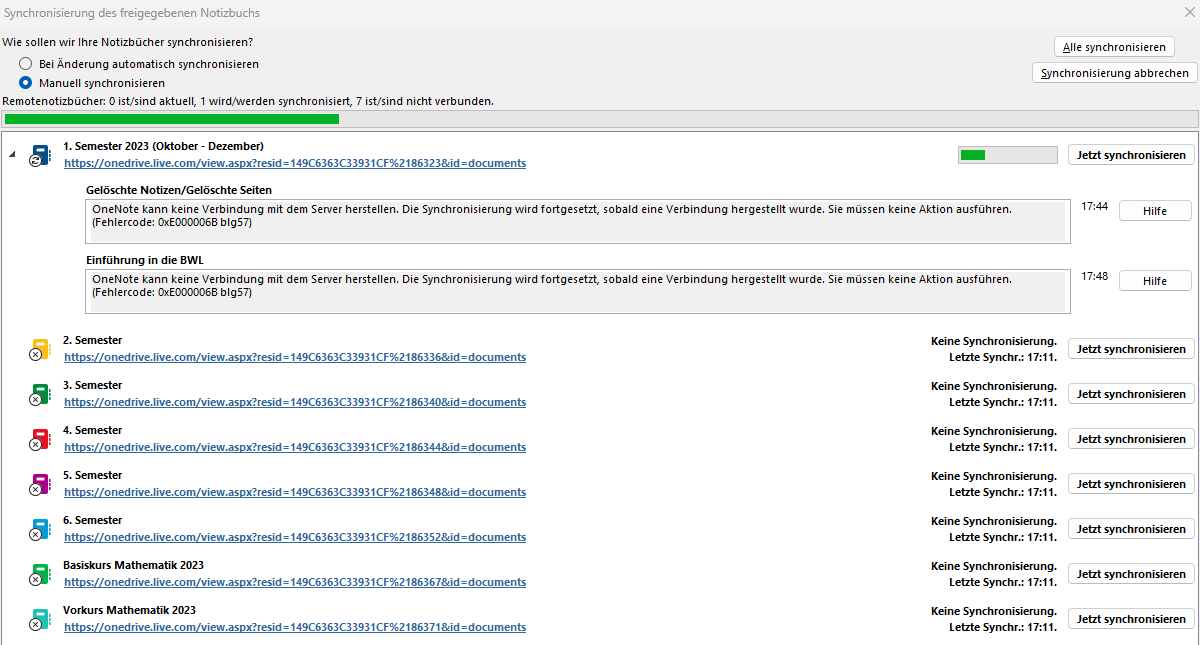Open the 1. Semester 2023 OneDrive link
This screenshot has height=645, width=1200.
295,163
